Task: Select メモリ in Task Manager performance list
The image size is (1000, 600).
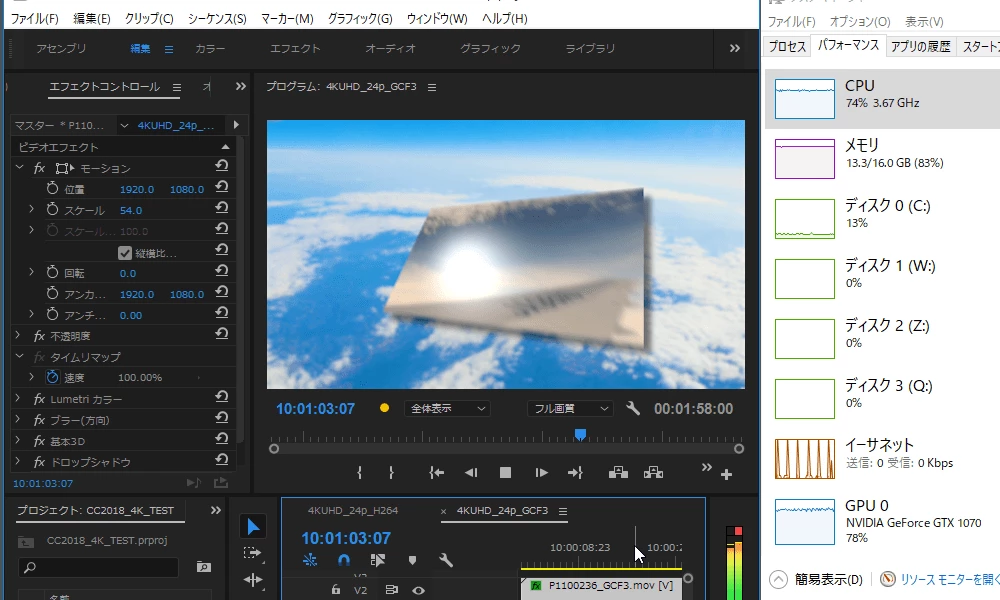Action: 882,159
